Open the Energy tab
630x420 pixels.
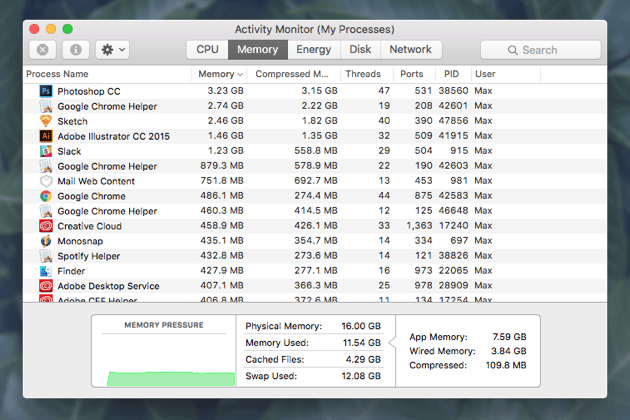pos(313,49)
